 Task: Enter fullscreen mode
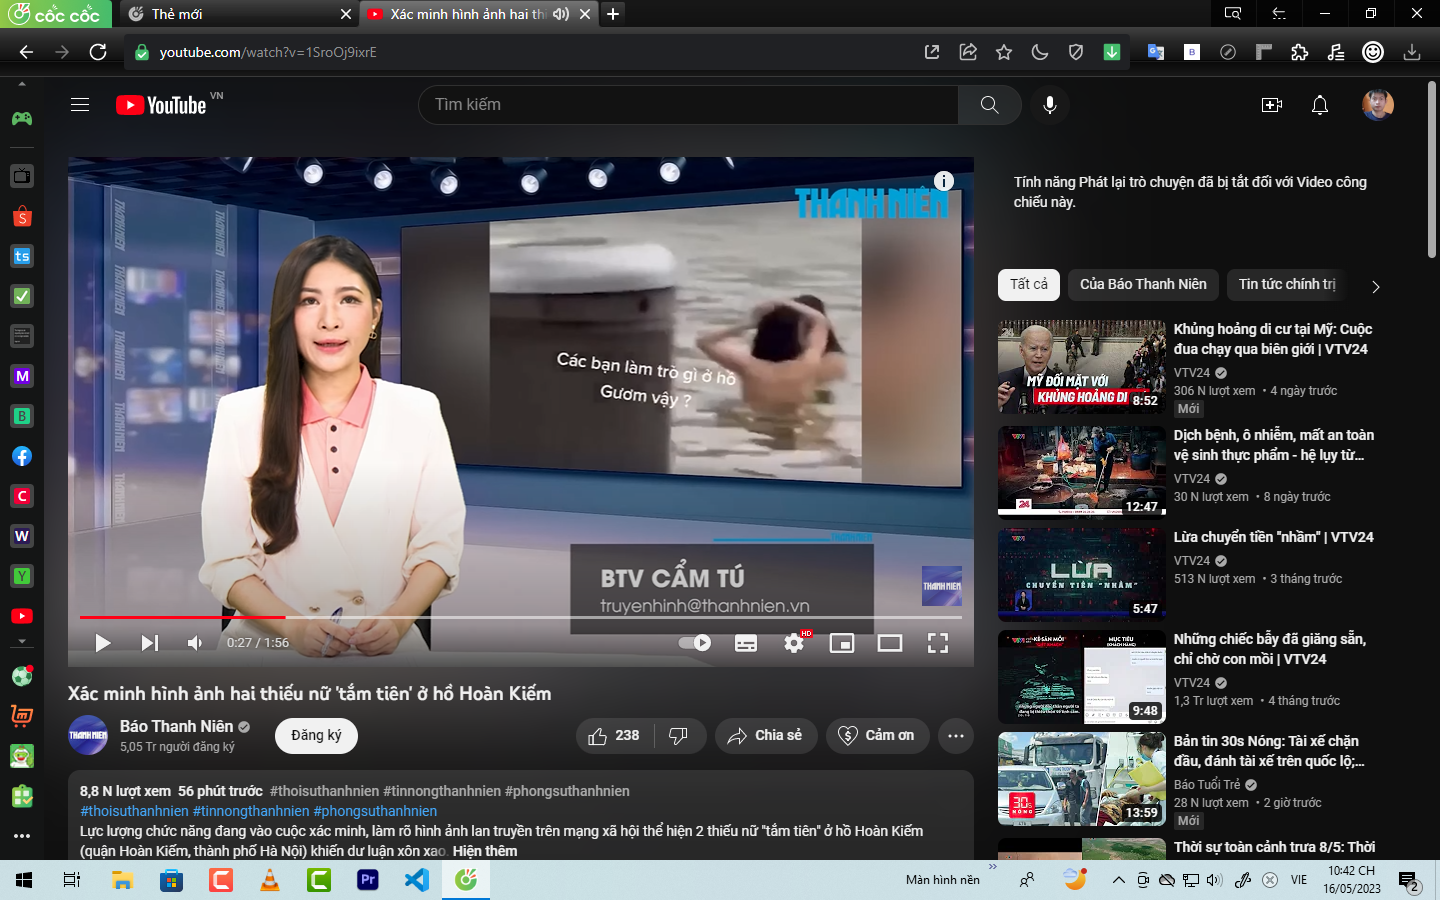938,643
